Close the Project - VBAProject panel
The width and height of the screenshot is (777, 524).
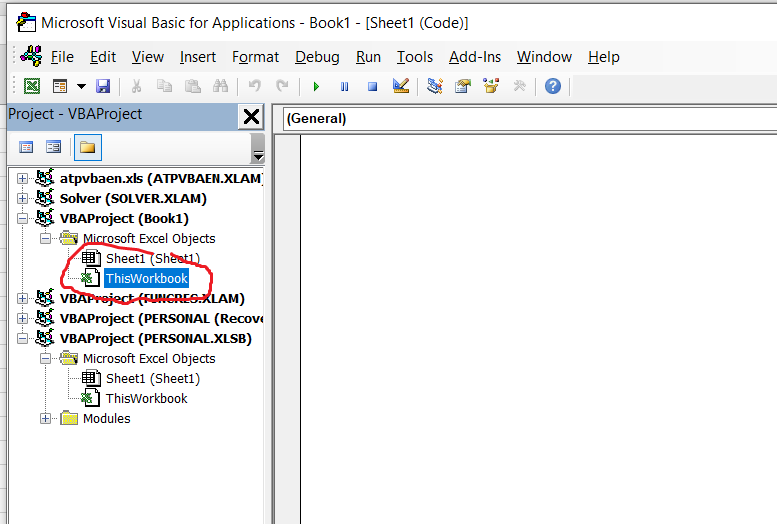[251, 117]
